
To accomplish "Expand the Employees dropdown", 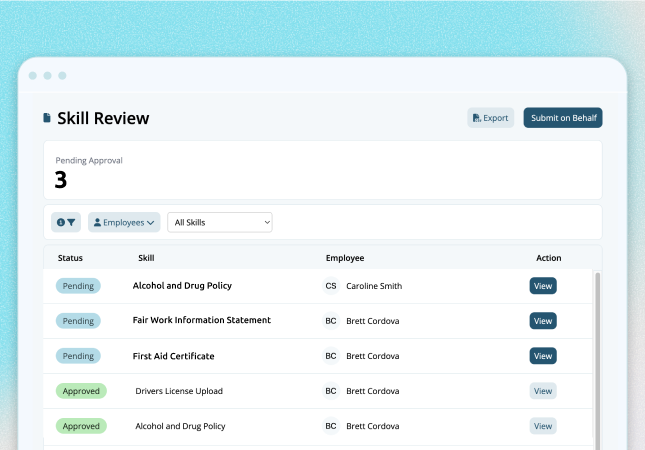I will (124, 223).
